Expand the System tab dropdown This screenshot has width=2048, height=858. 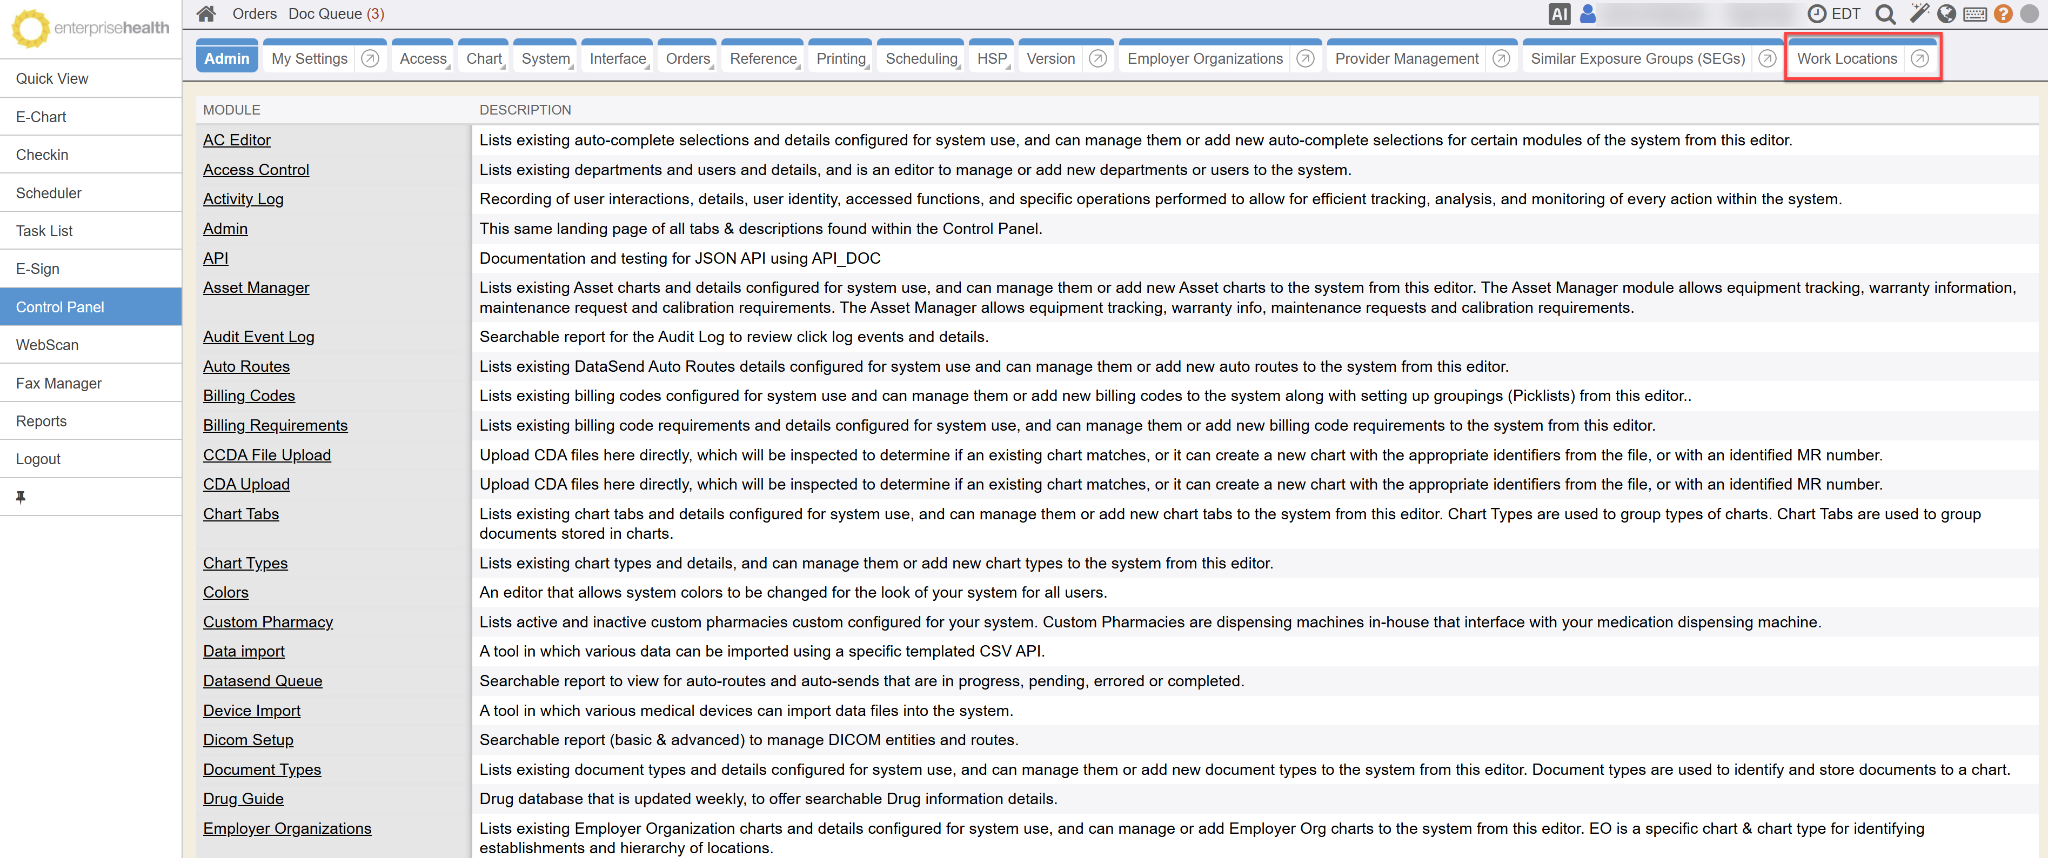click(546, 59)
